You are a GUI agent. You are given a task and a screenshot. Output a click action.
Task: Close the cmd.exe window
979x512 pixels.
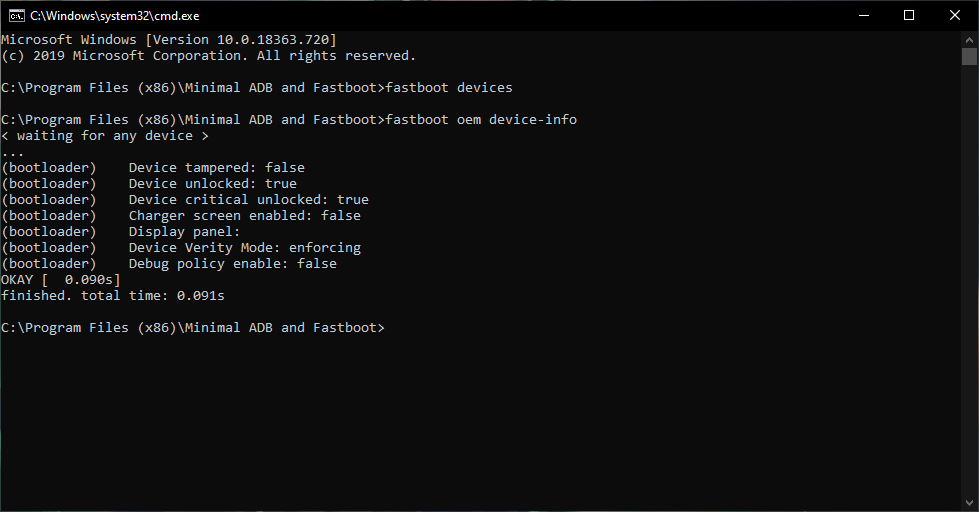click(x=955, y=15)
